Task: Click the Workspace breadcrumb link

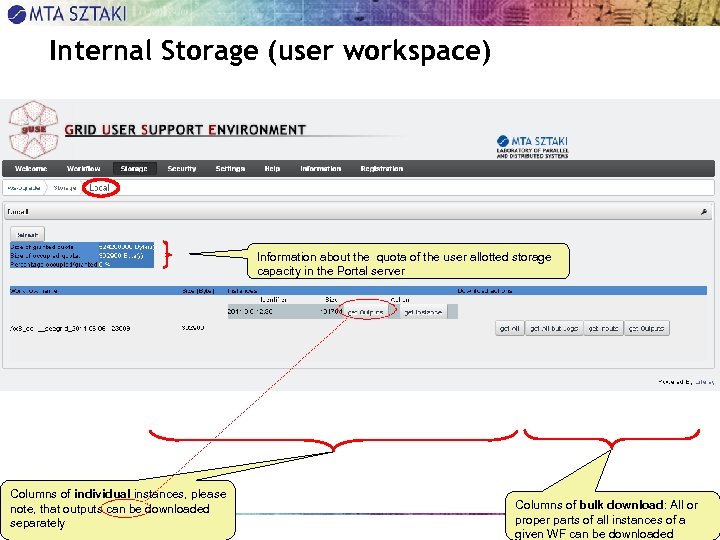Action: coord(24,188)
